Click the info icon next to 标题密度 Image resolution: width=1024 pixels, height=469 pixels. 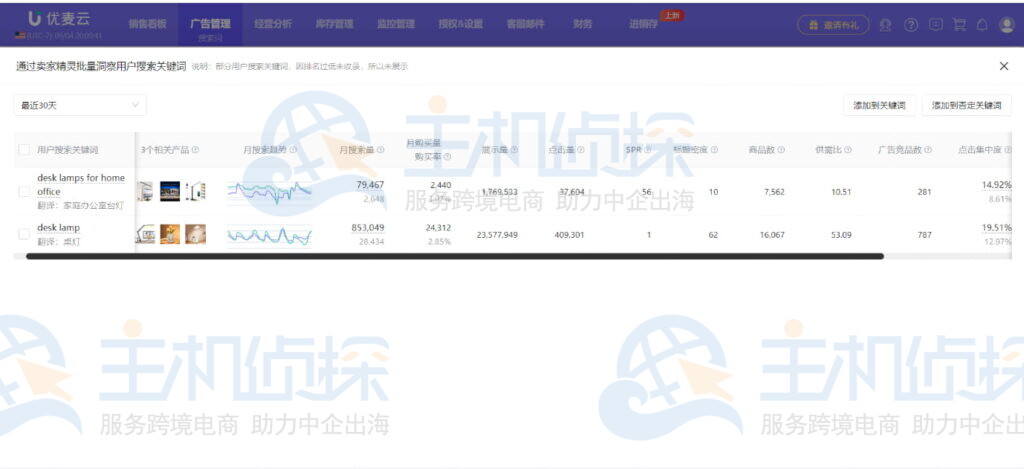(x=714, y=150)
